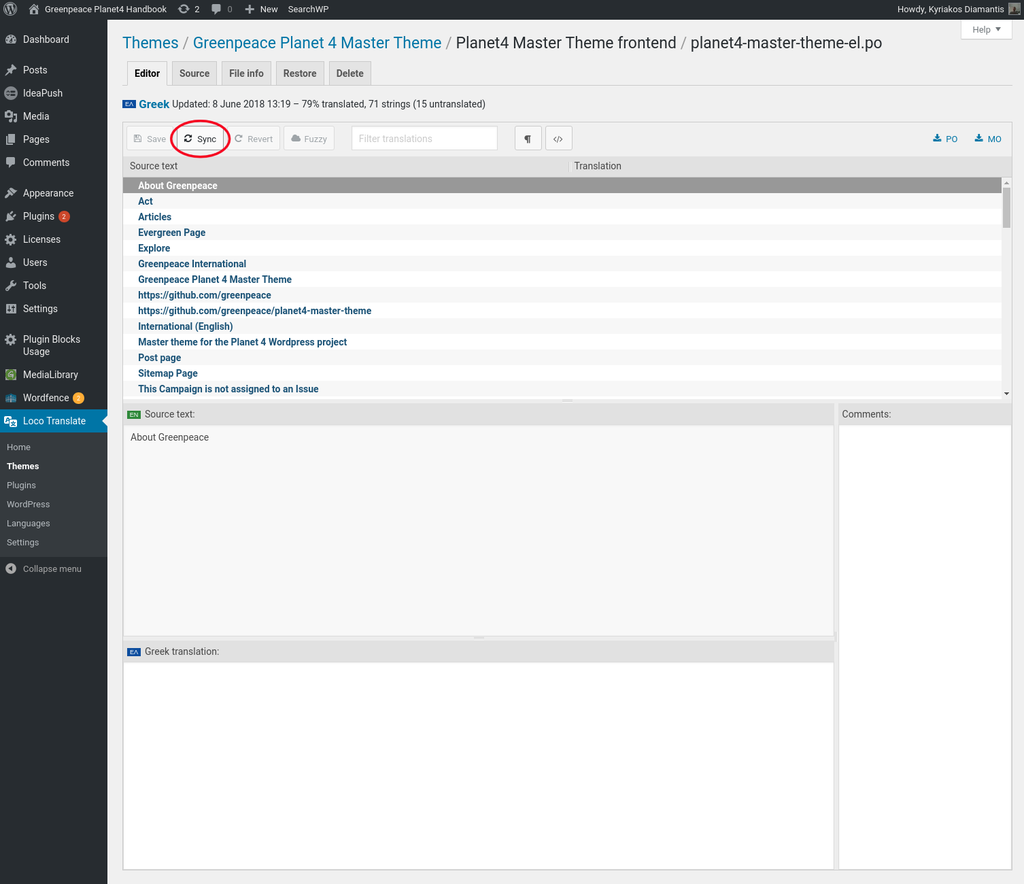The image size is (1024, 884).
Task: Select the 'Act' source string
Action: [x=562, y=201]
